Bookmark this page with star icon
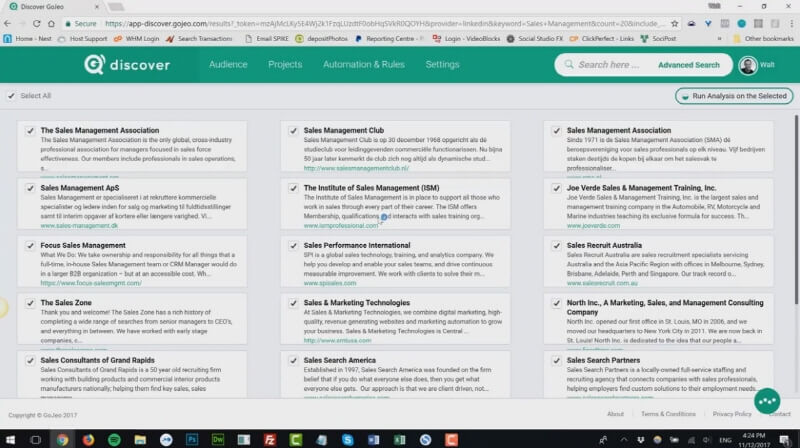The width and height of the screenshot is (800, 448). tap(674, 23)
